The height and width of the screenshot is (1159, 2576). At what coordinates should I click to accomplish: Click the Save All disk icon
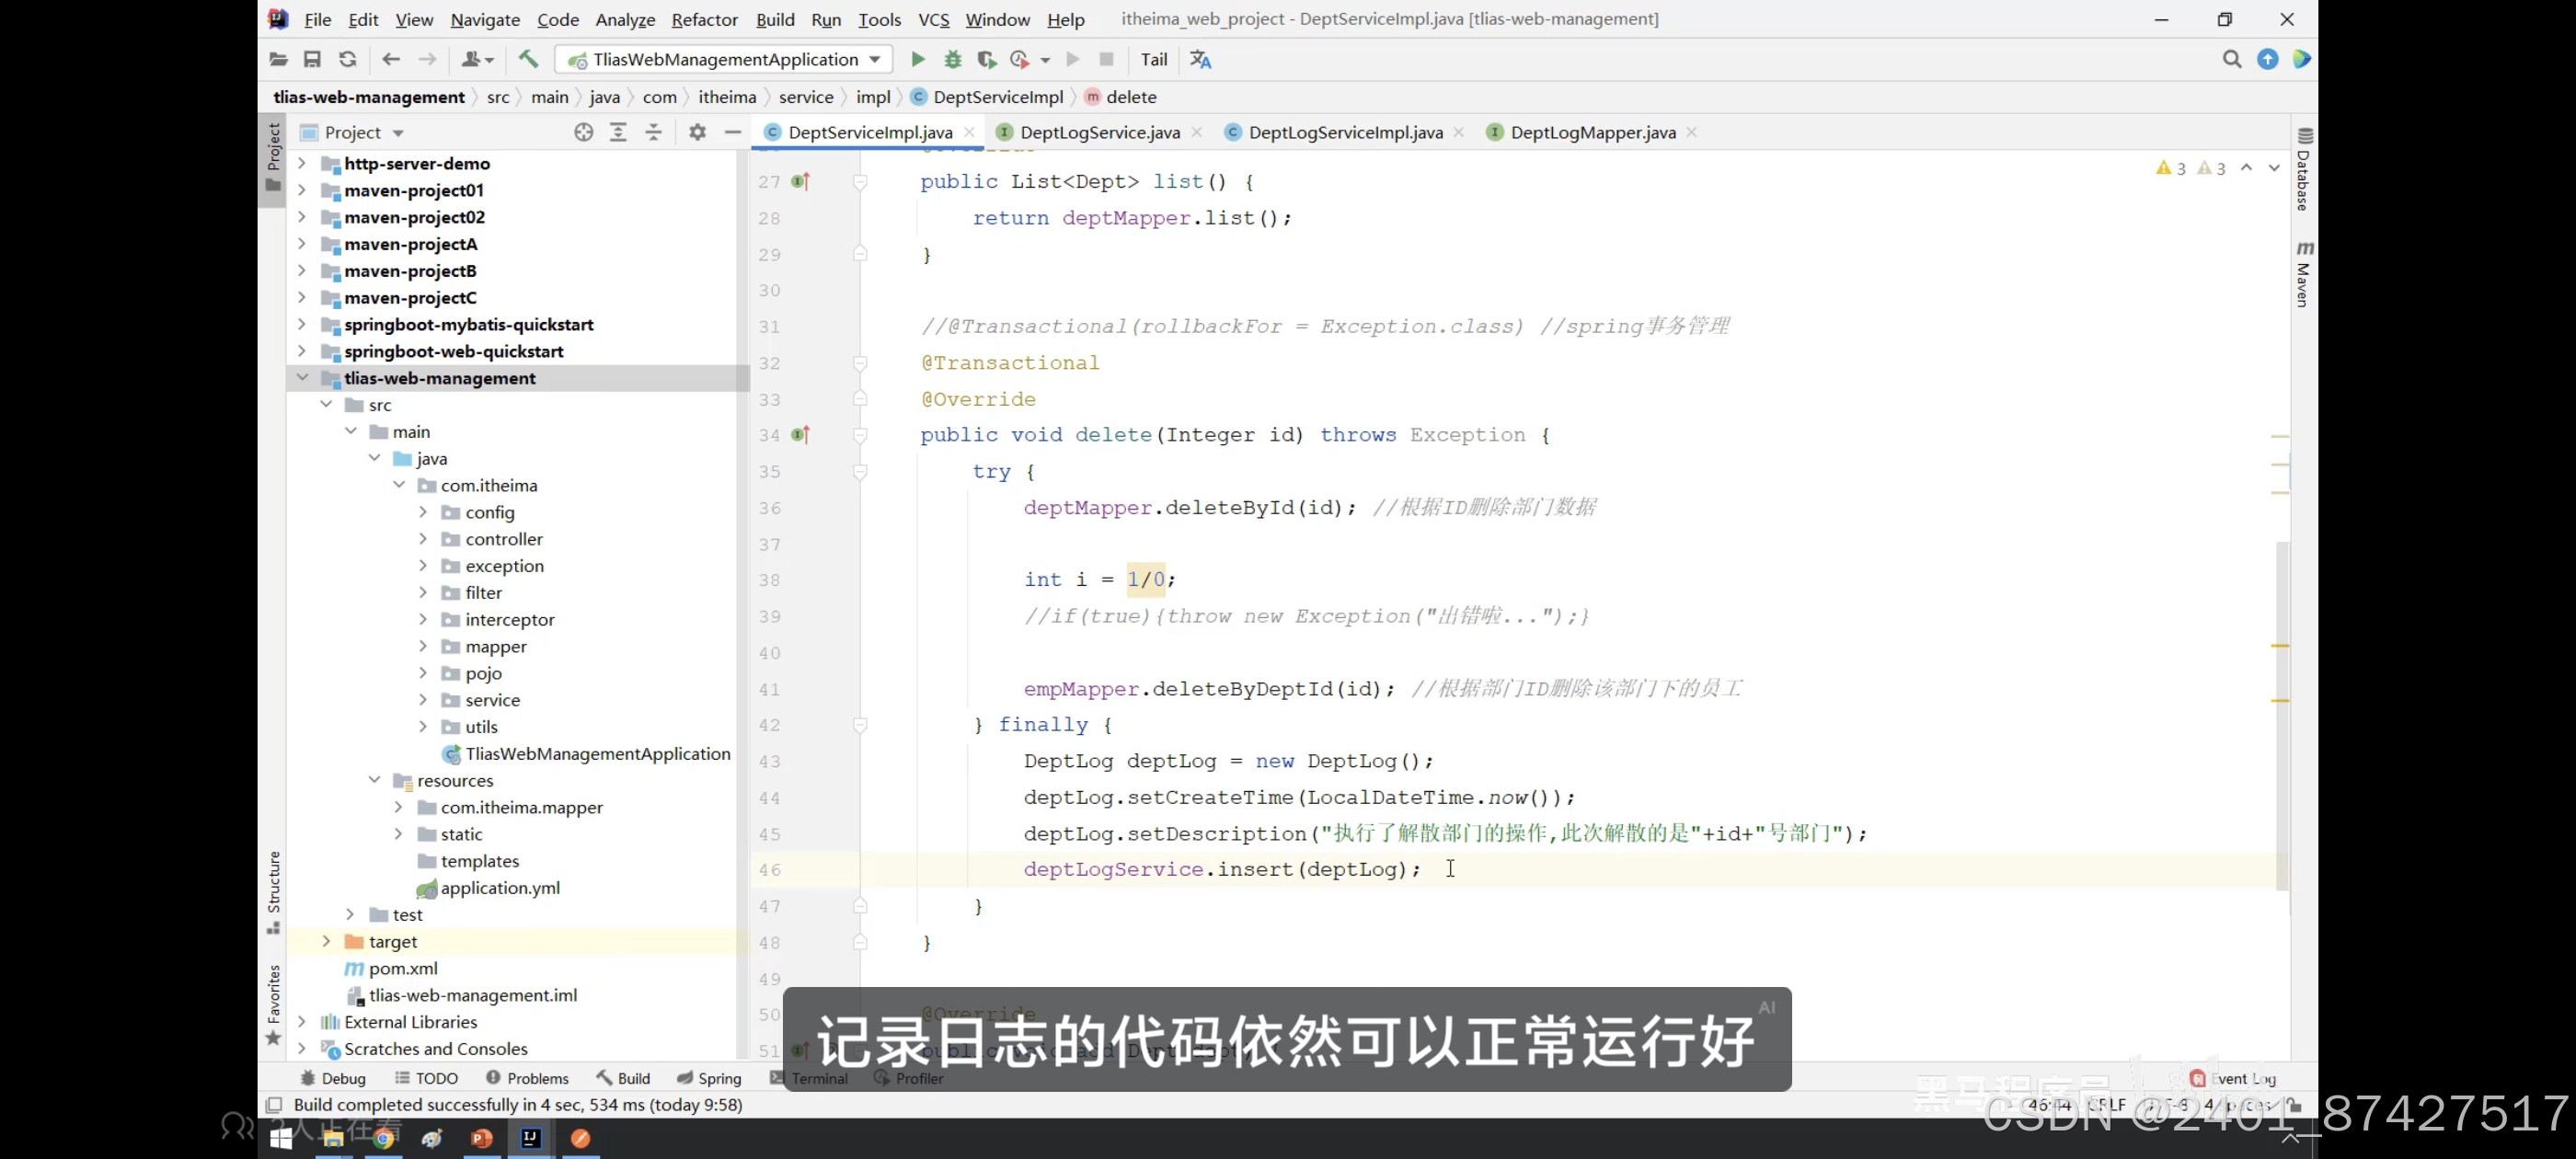pyautogui.click(x=312, y=59)
